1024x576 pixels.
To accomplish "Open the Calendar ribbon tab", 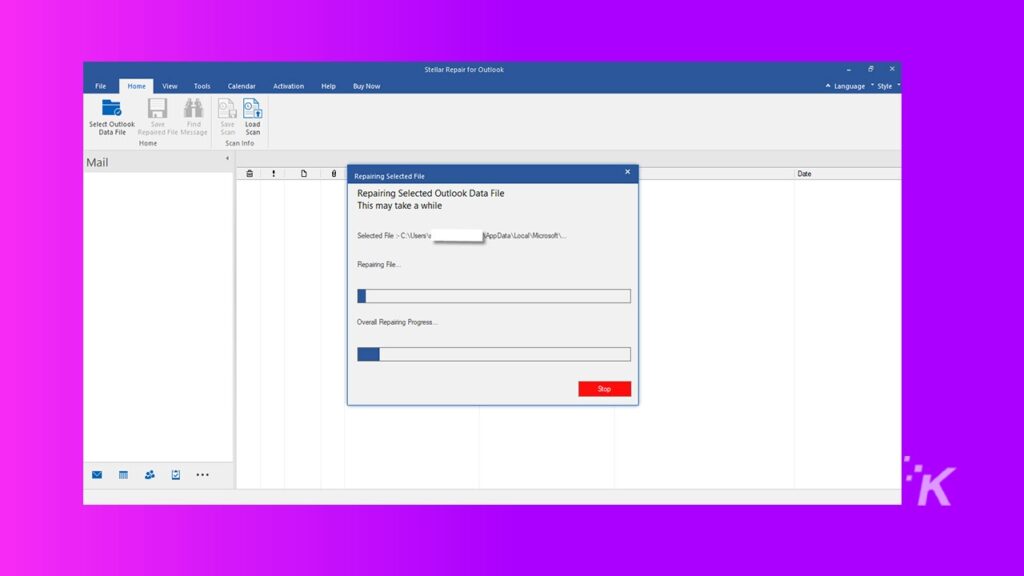I will click(242, 86).
